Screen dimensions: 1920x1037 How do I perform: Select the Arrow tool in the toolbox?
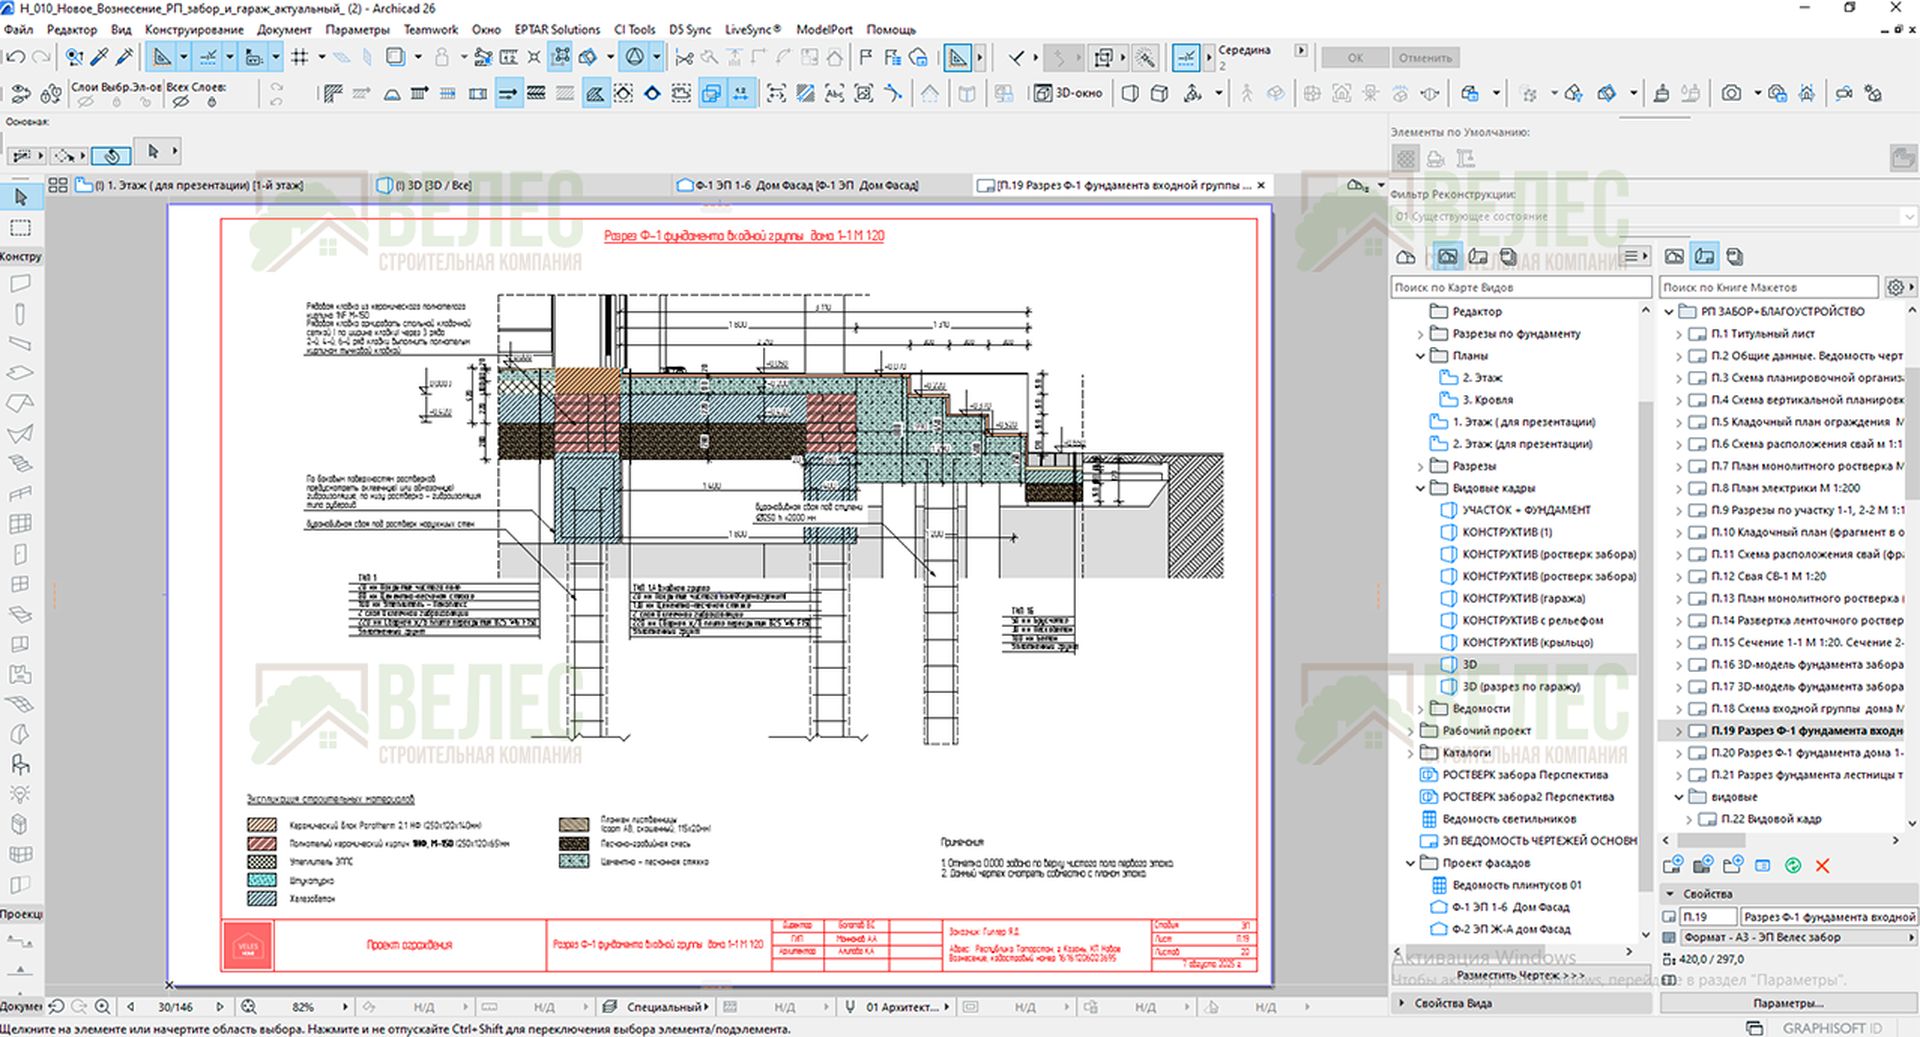point(20,197)
